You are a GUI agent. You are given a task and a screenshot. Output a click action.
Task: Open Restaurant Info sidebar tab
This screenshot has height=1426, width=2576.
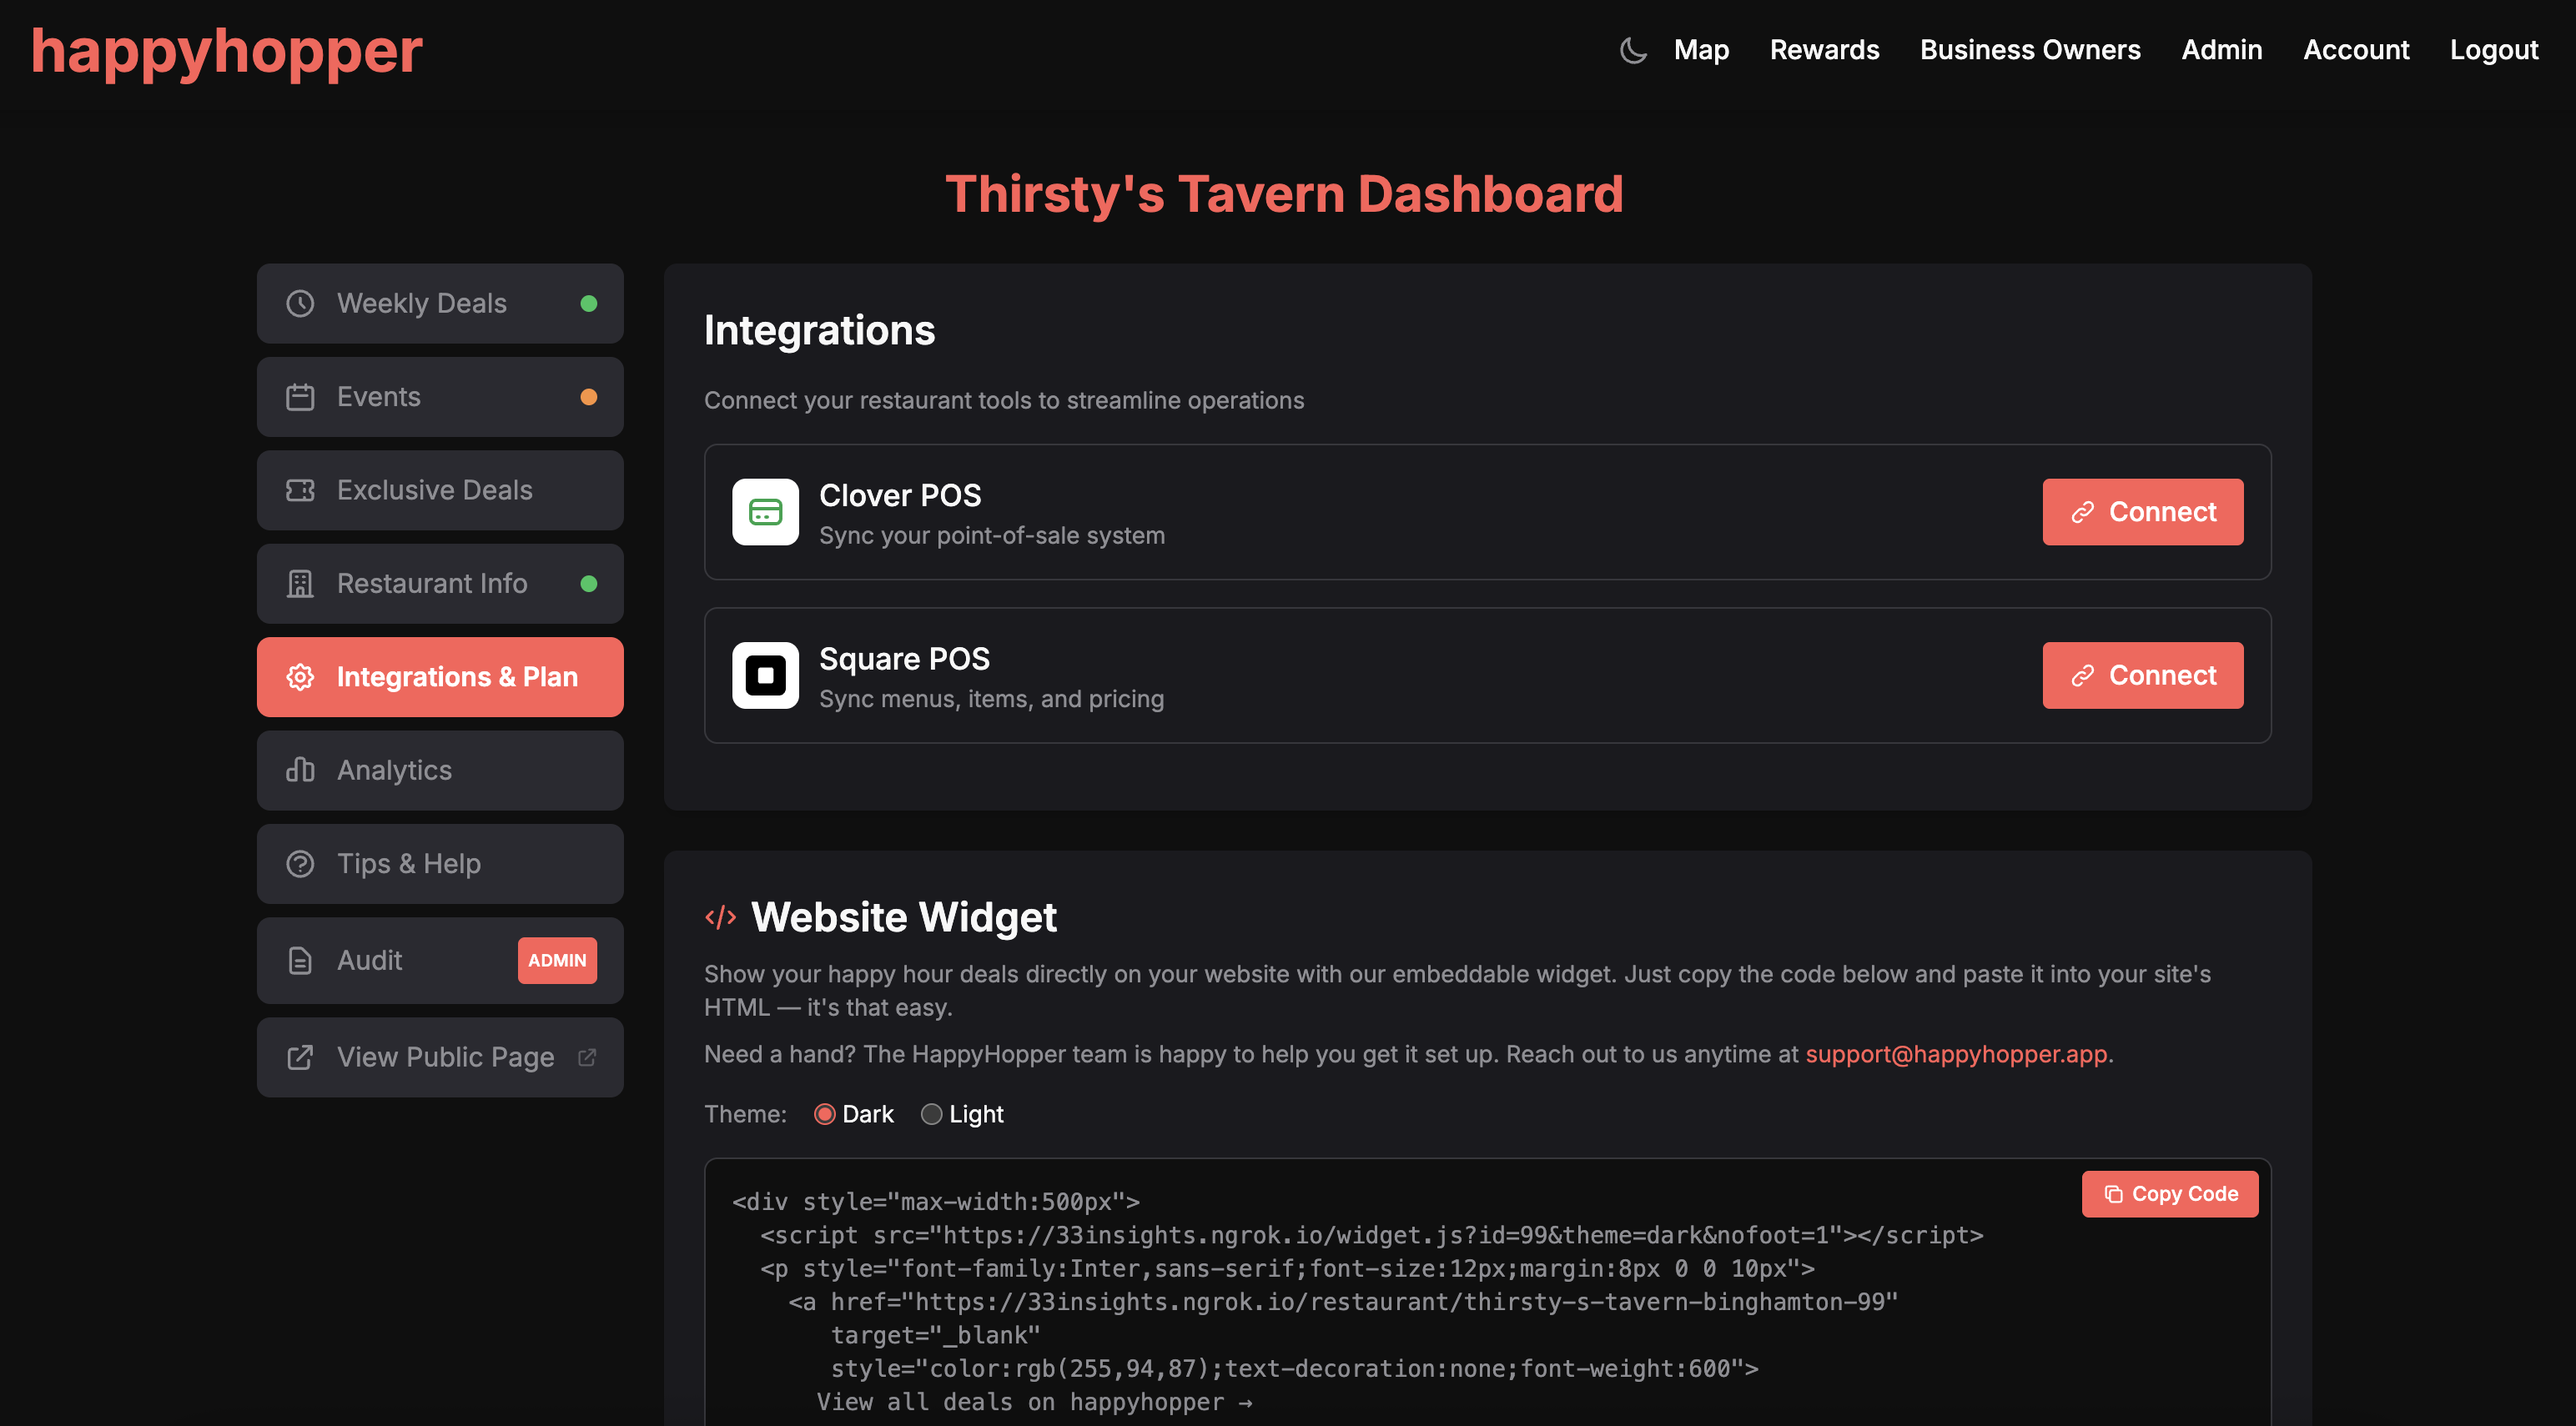click(x=440, y=583)
